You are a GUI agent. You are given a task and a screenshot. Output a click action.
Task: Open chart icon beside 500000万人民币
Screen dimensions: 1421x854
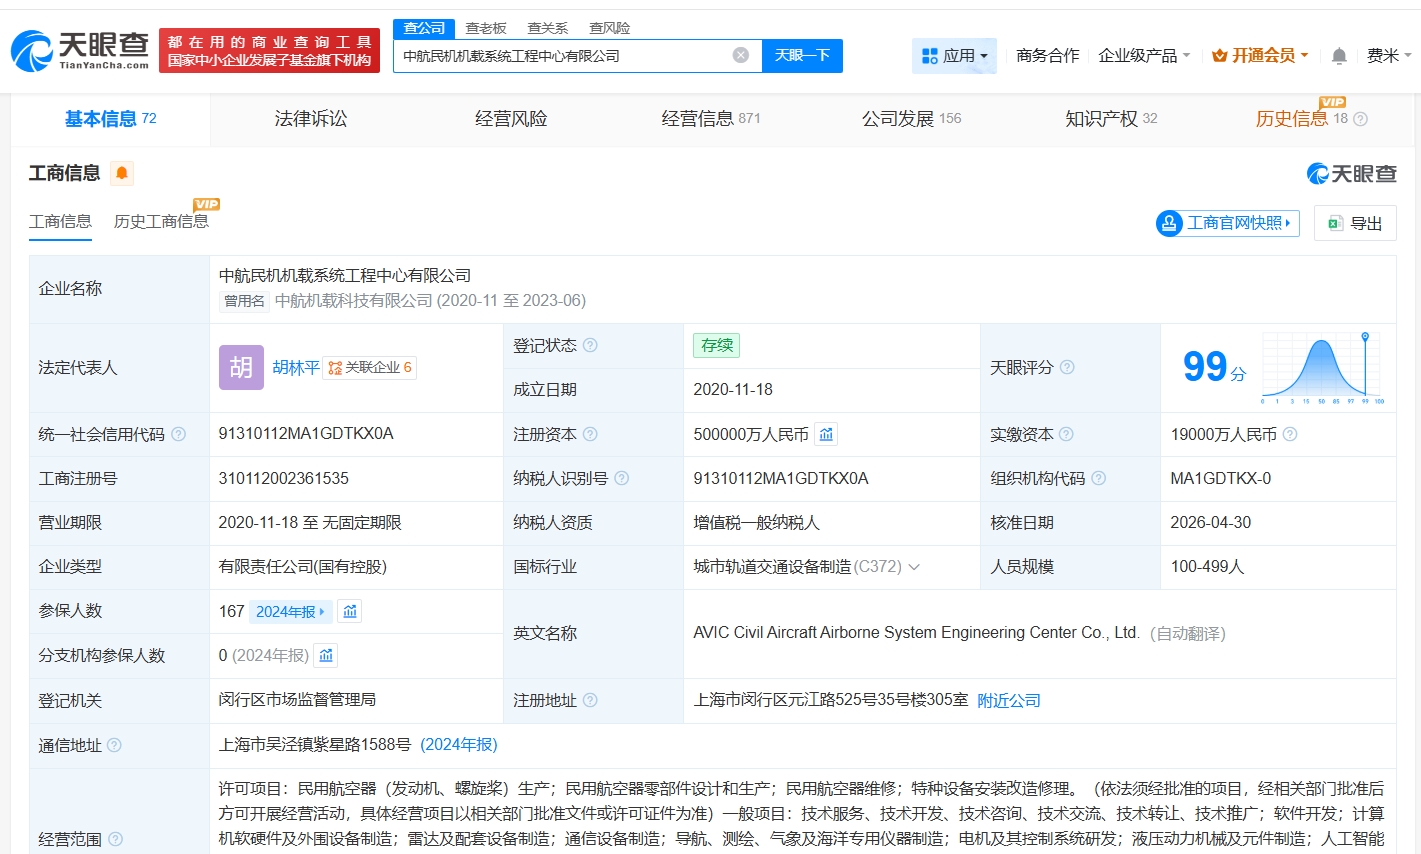[x=826, y=434]
